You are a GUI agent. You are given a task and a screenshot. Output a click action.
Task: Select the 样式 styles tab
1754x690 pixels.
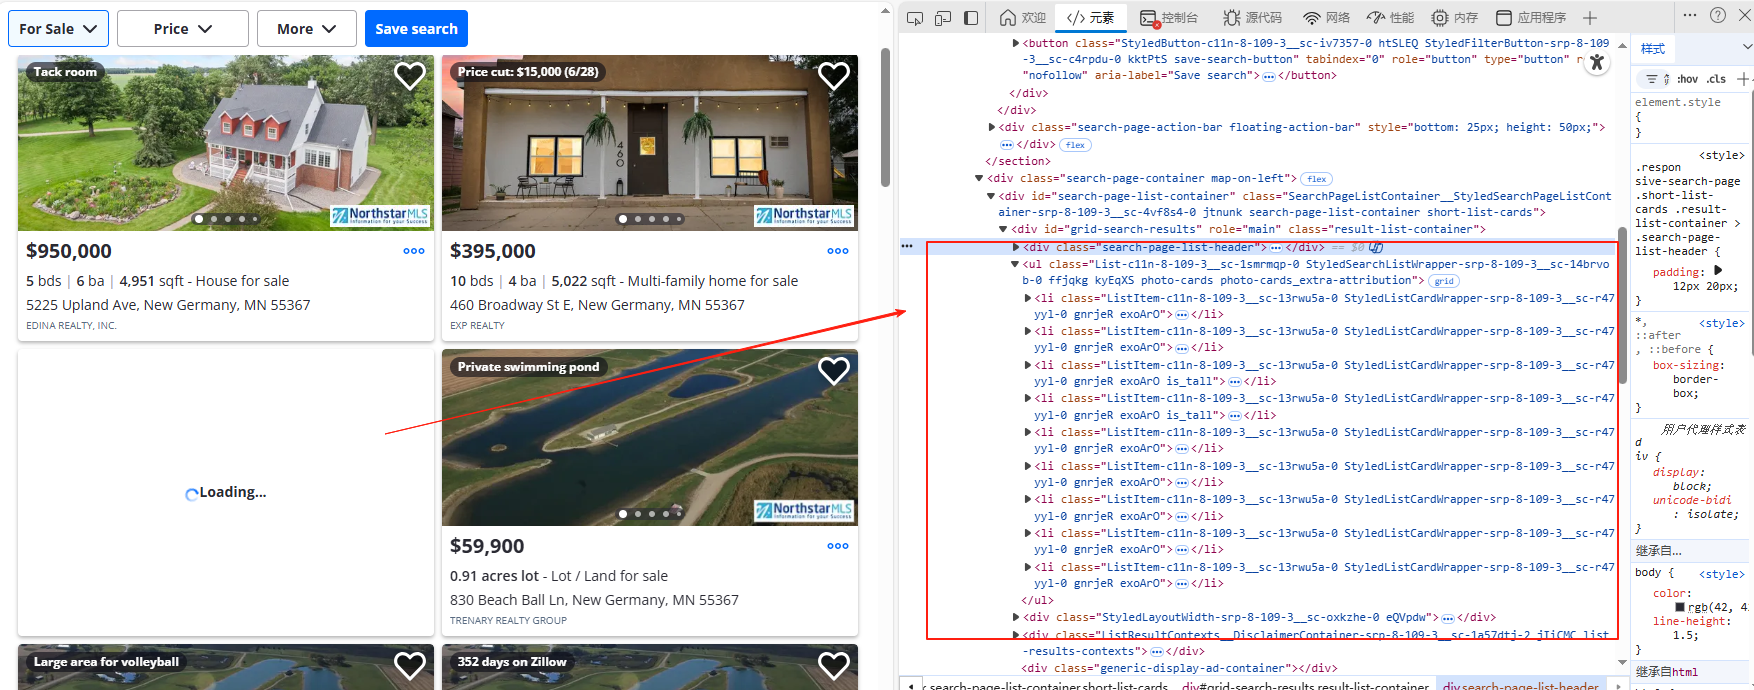[x=1653, y=48]
